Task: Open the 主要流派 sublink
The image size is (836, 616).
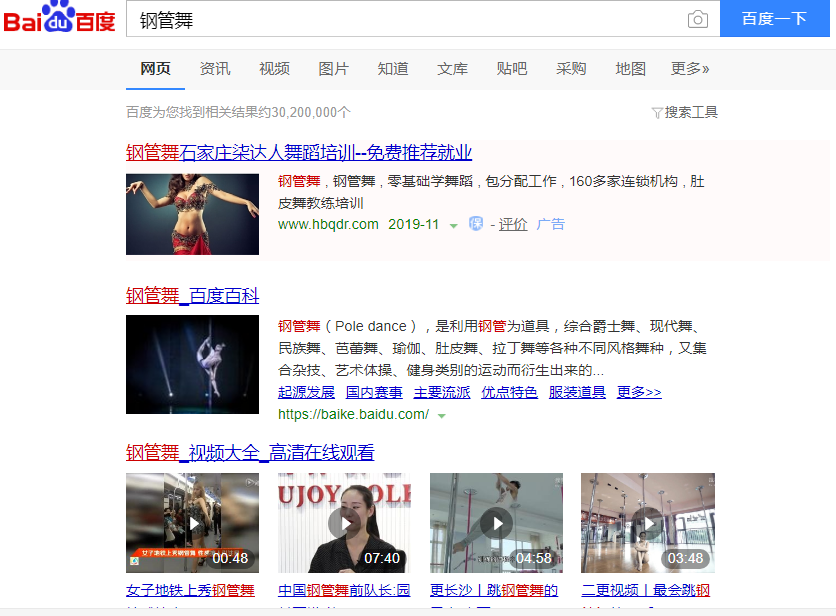Action: pos(442,392)
